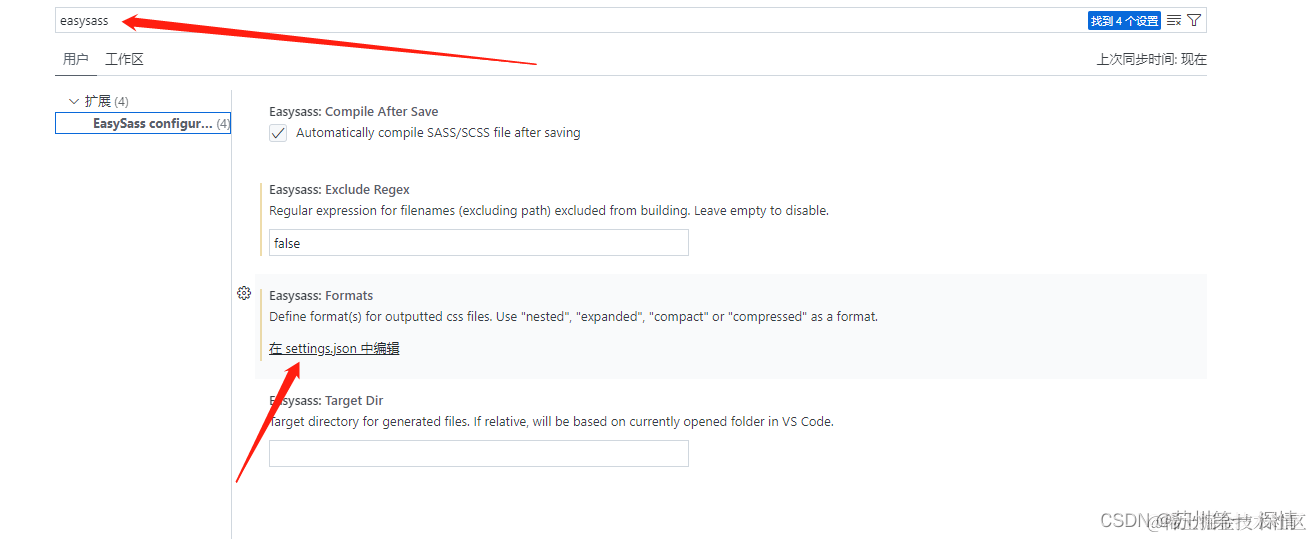Open the settings filter funnel icon

[1194, 20]
